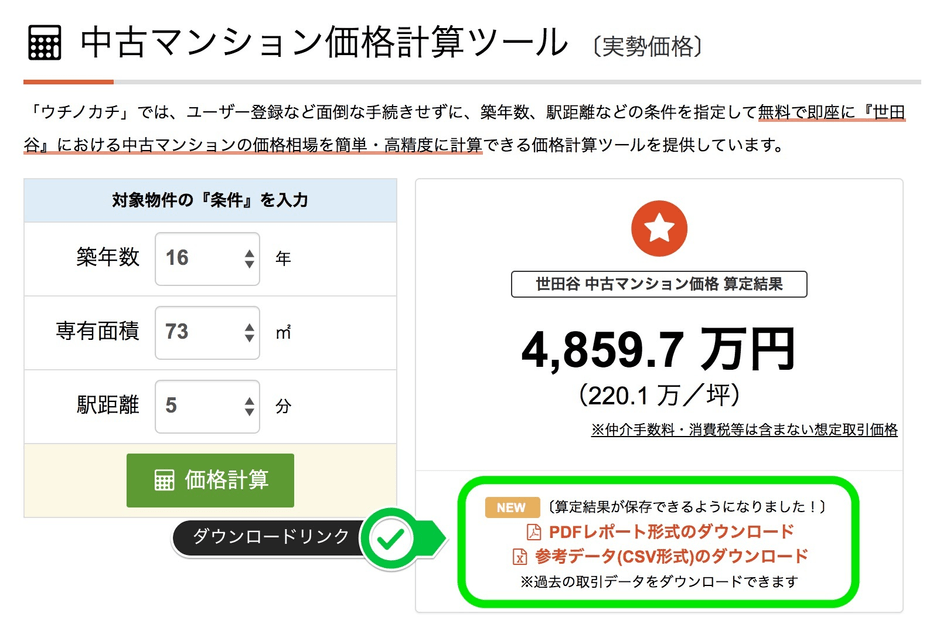Click the orange NEW badge
Viewport: 940px width, 627px height.
(x=512, y=507)
